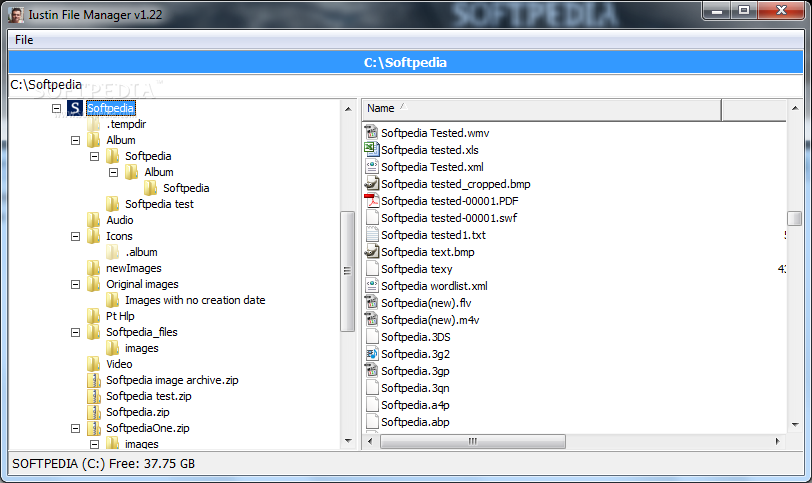Sort files by the Name column header
Image resolution: width=812 pixels, height=483 pixels.
tap(542, 109)
